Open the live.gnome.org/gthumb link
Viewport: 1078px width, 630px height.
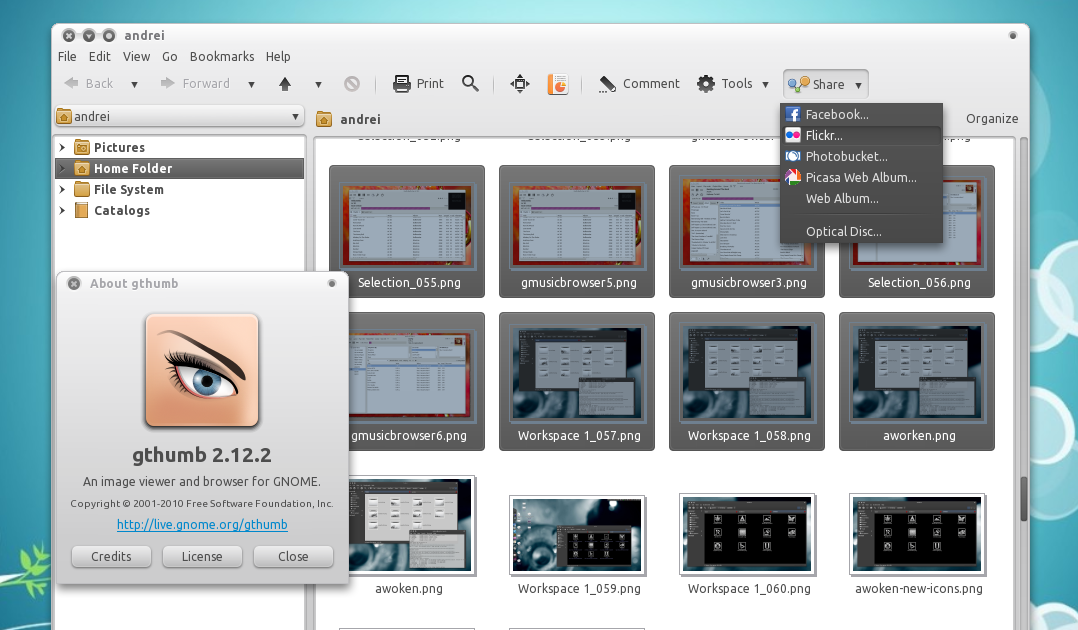click(202, 524)
